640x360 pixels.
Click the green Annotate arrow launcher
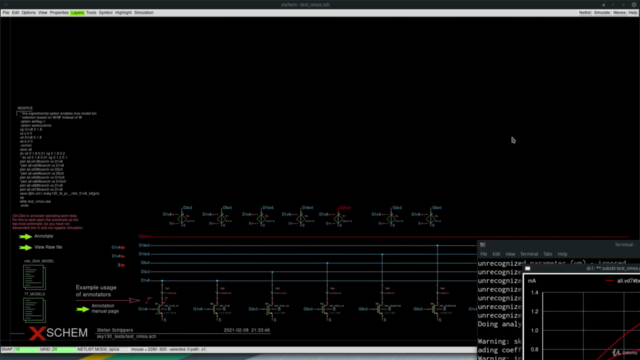point(25,236)
